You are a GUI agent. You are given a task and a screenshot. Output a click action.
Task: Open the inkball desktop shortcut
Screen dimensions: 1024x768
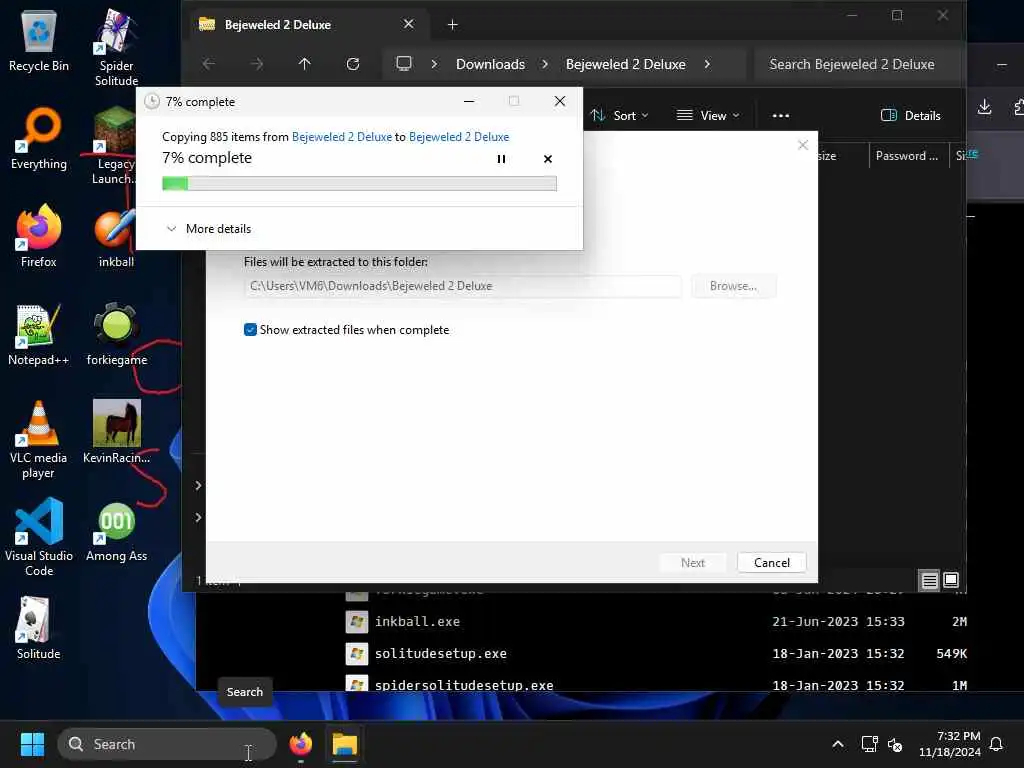(116, 238)
